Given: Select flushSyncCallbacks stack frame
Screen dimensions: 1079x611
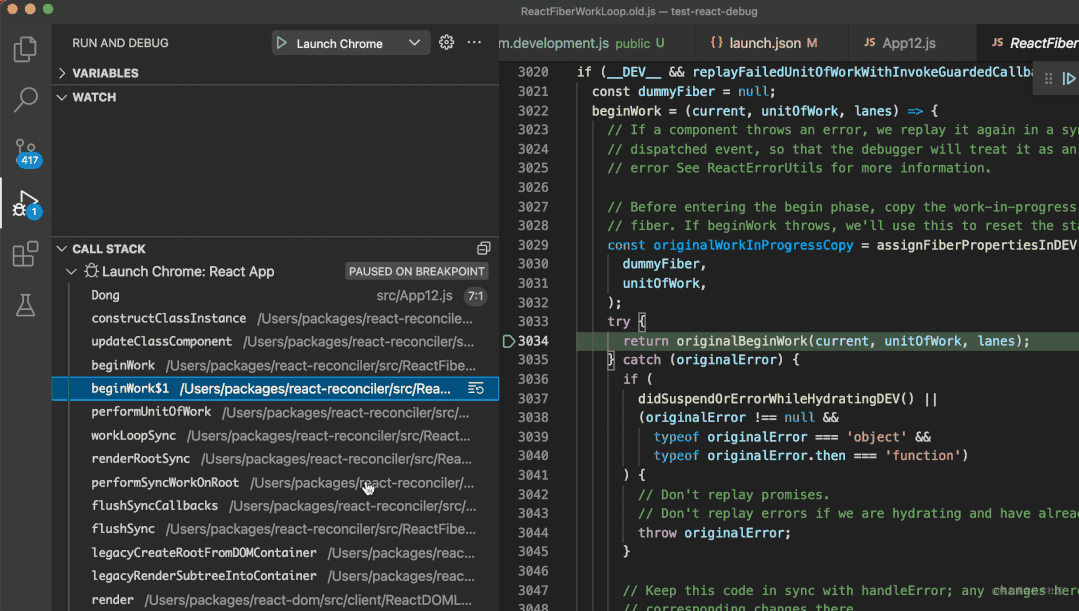Looking at the screenshot, I should click(x=275, y=506).
